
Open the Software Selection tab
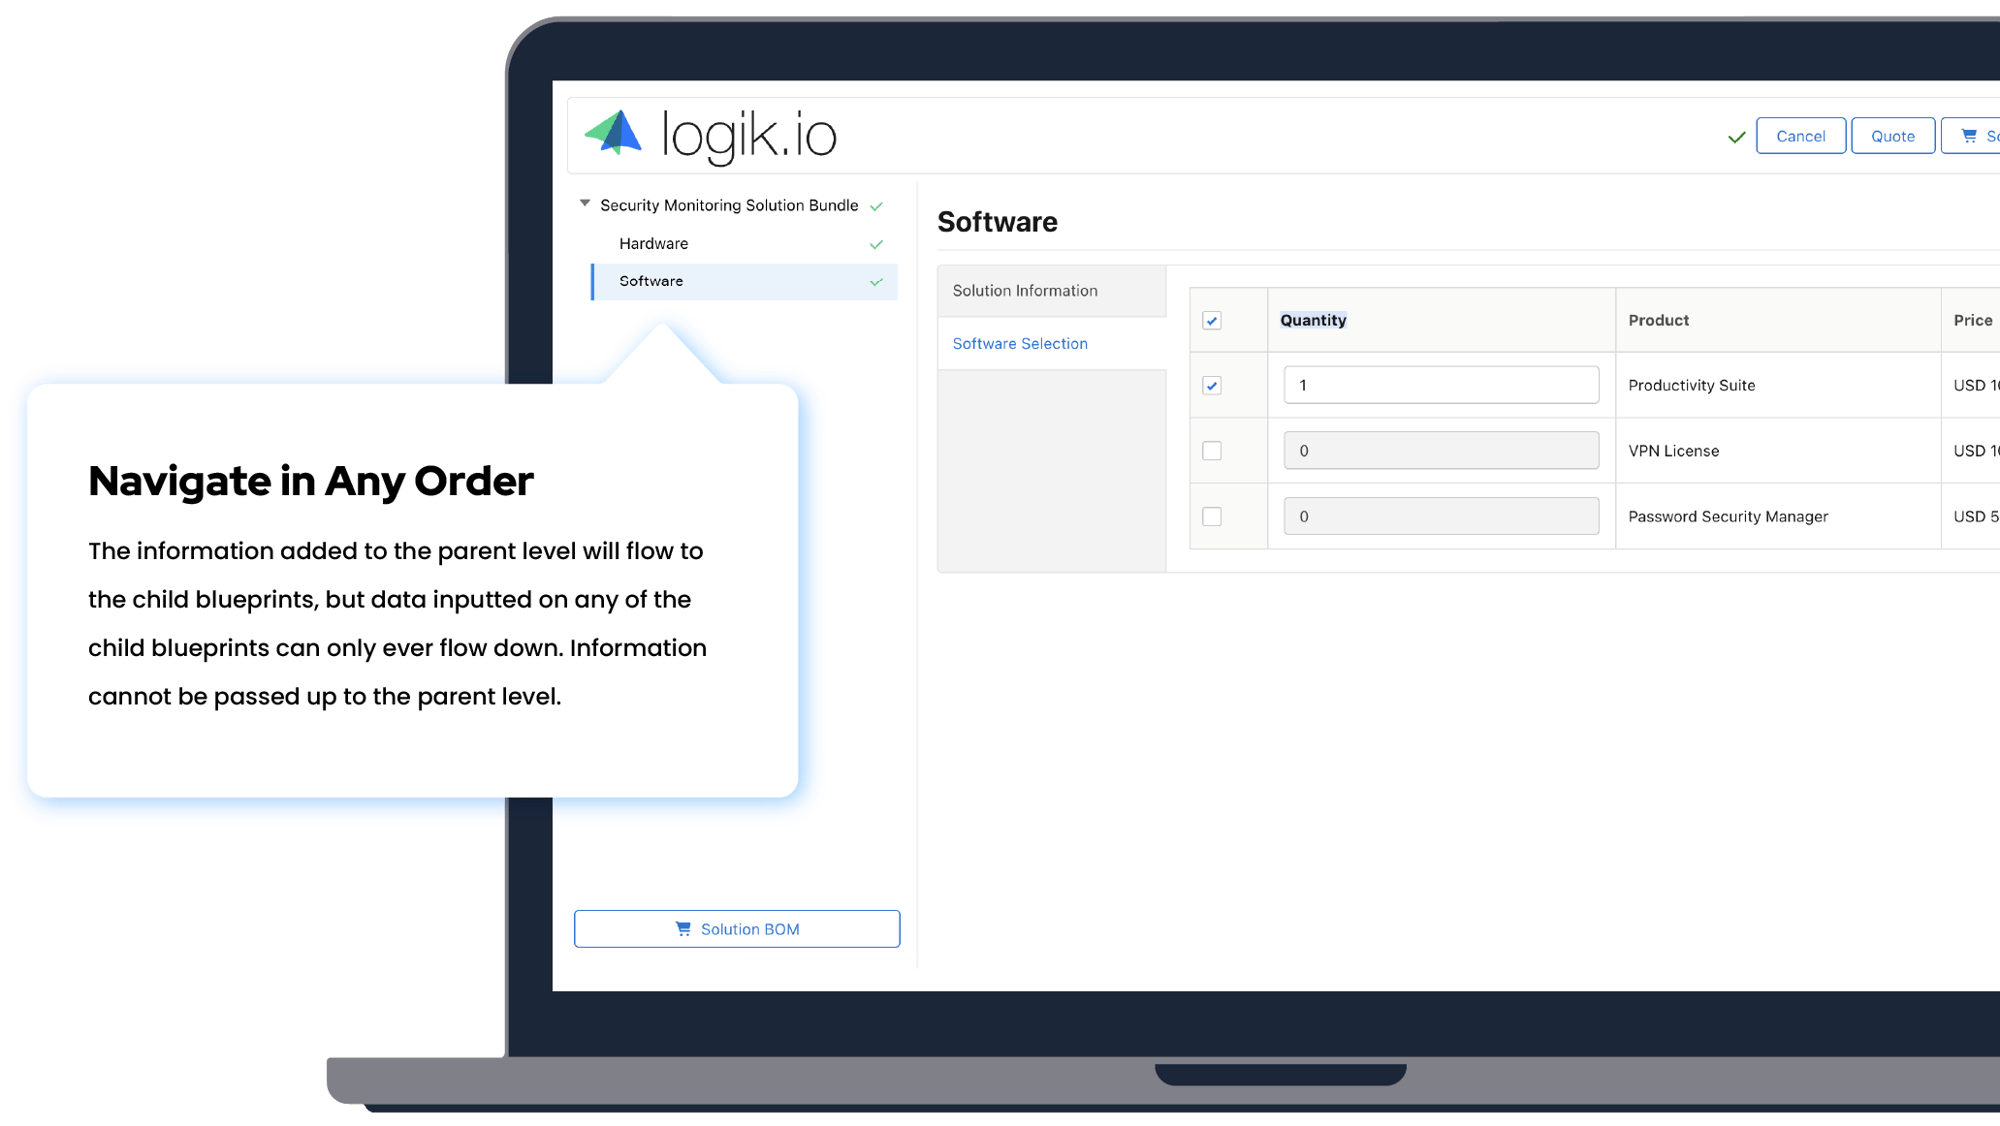pos(1052,344)
